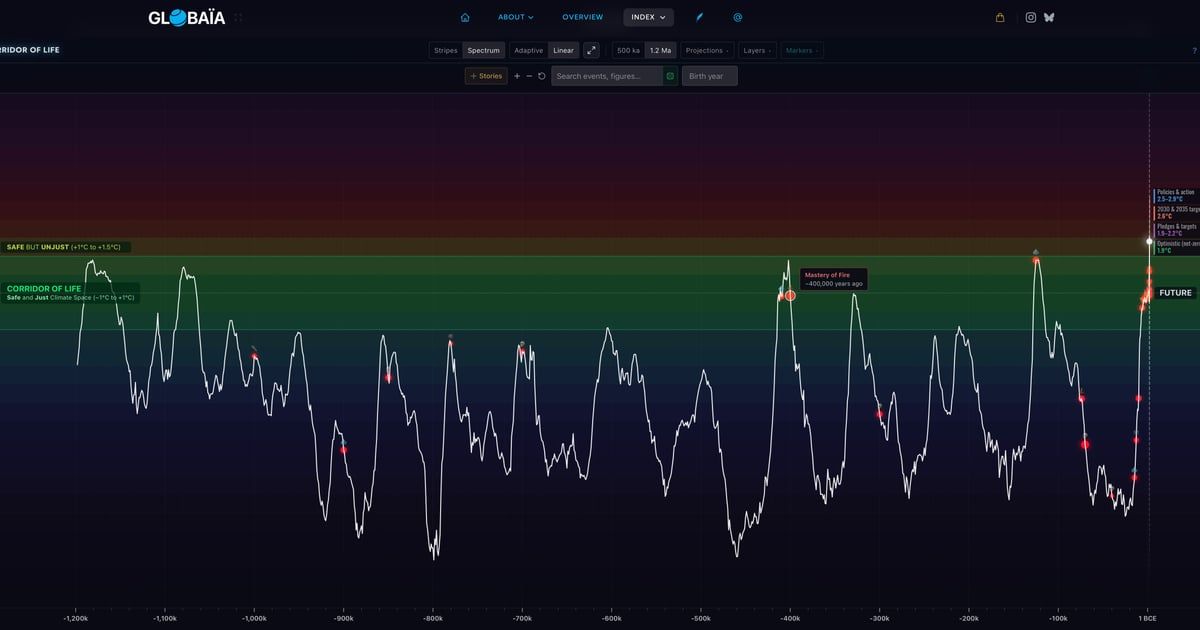Add Stories to the chart
Image resolution: width=1200 pixels, height=630 pixels.
(486, 76)
